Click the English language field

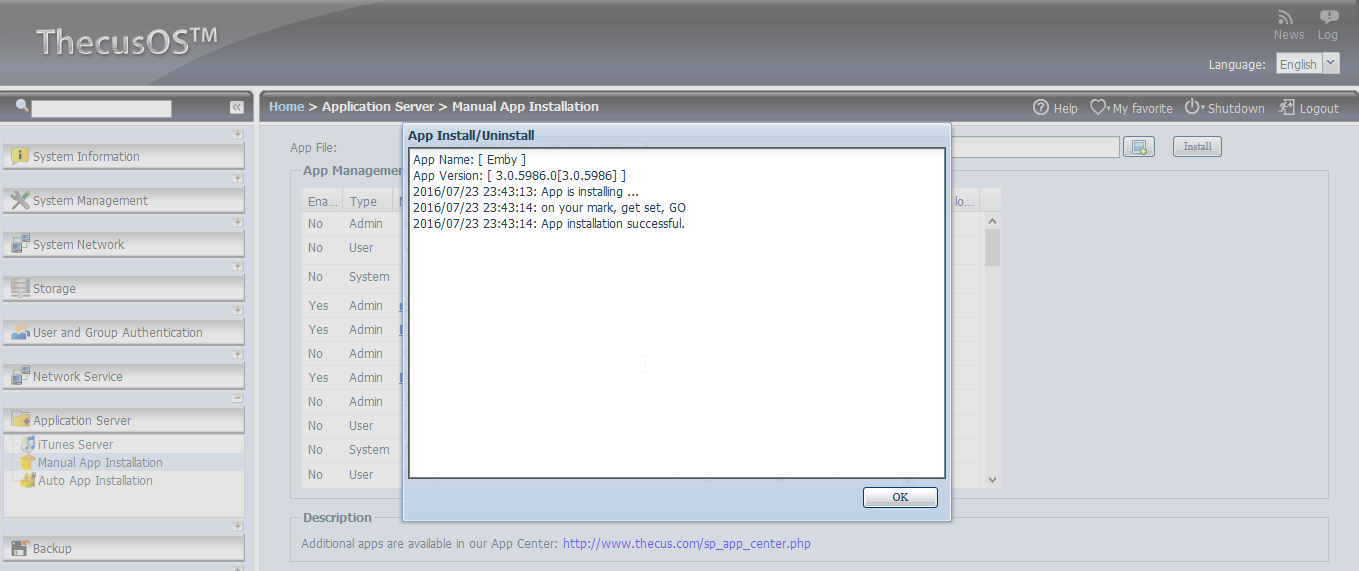coord(1299,64)
